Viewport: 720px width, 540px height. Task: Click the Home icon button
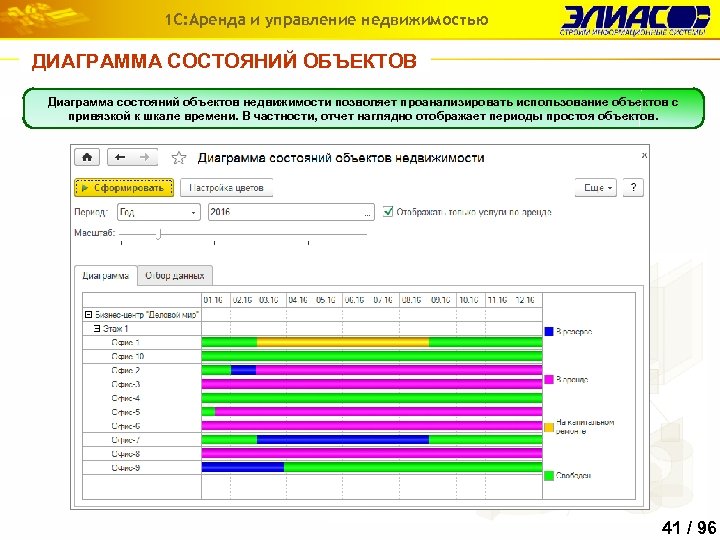click(x=87, y=158)
